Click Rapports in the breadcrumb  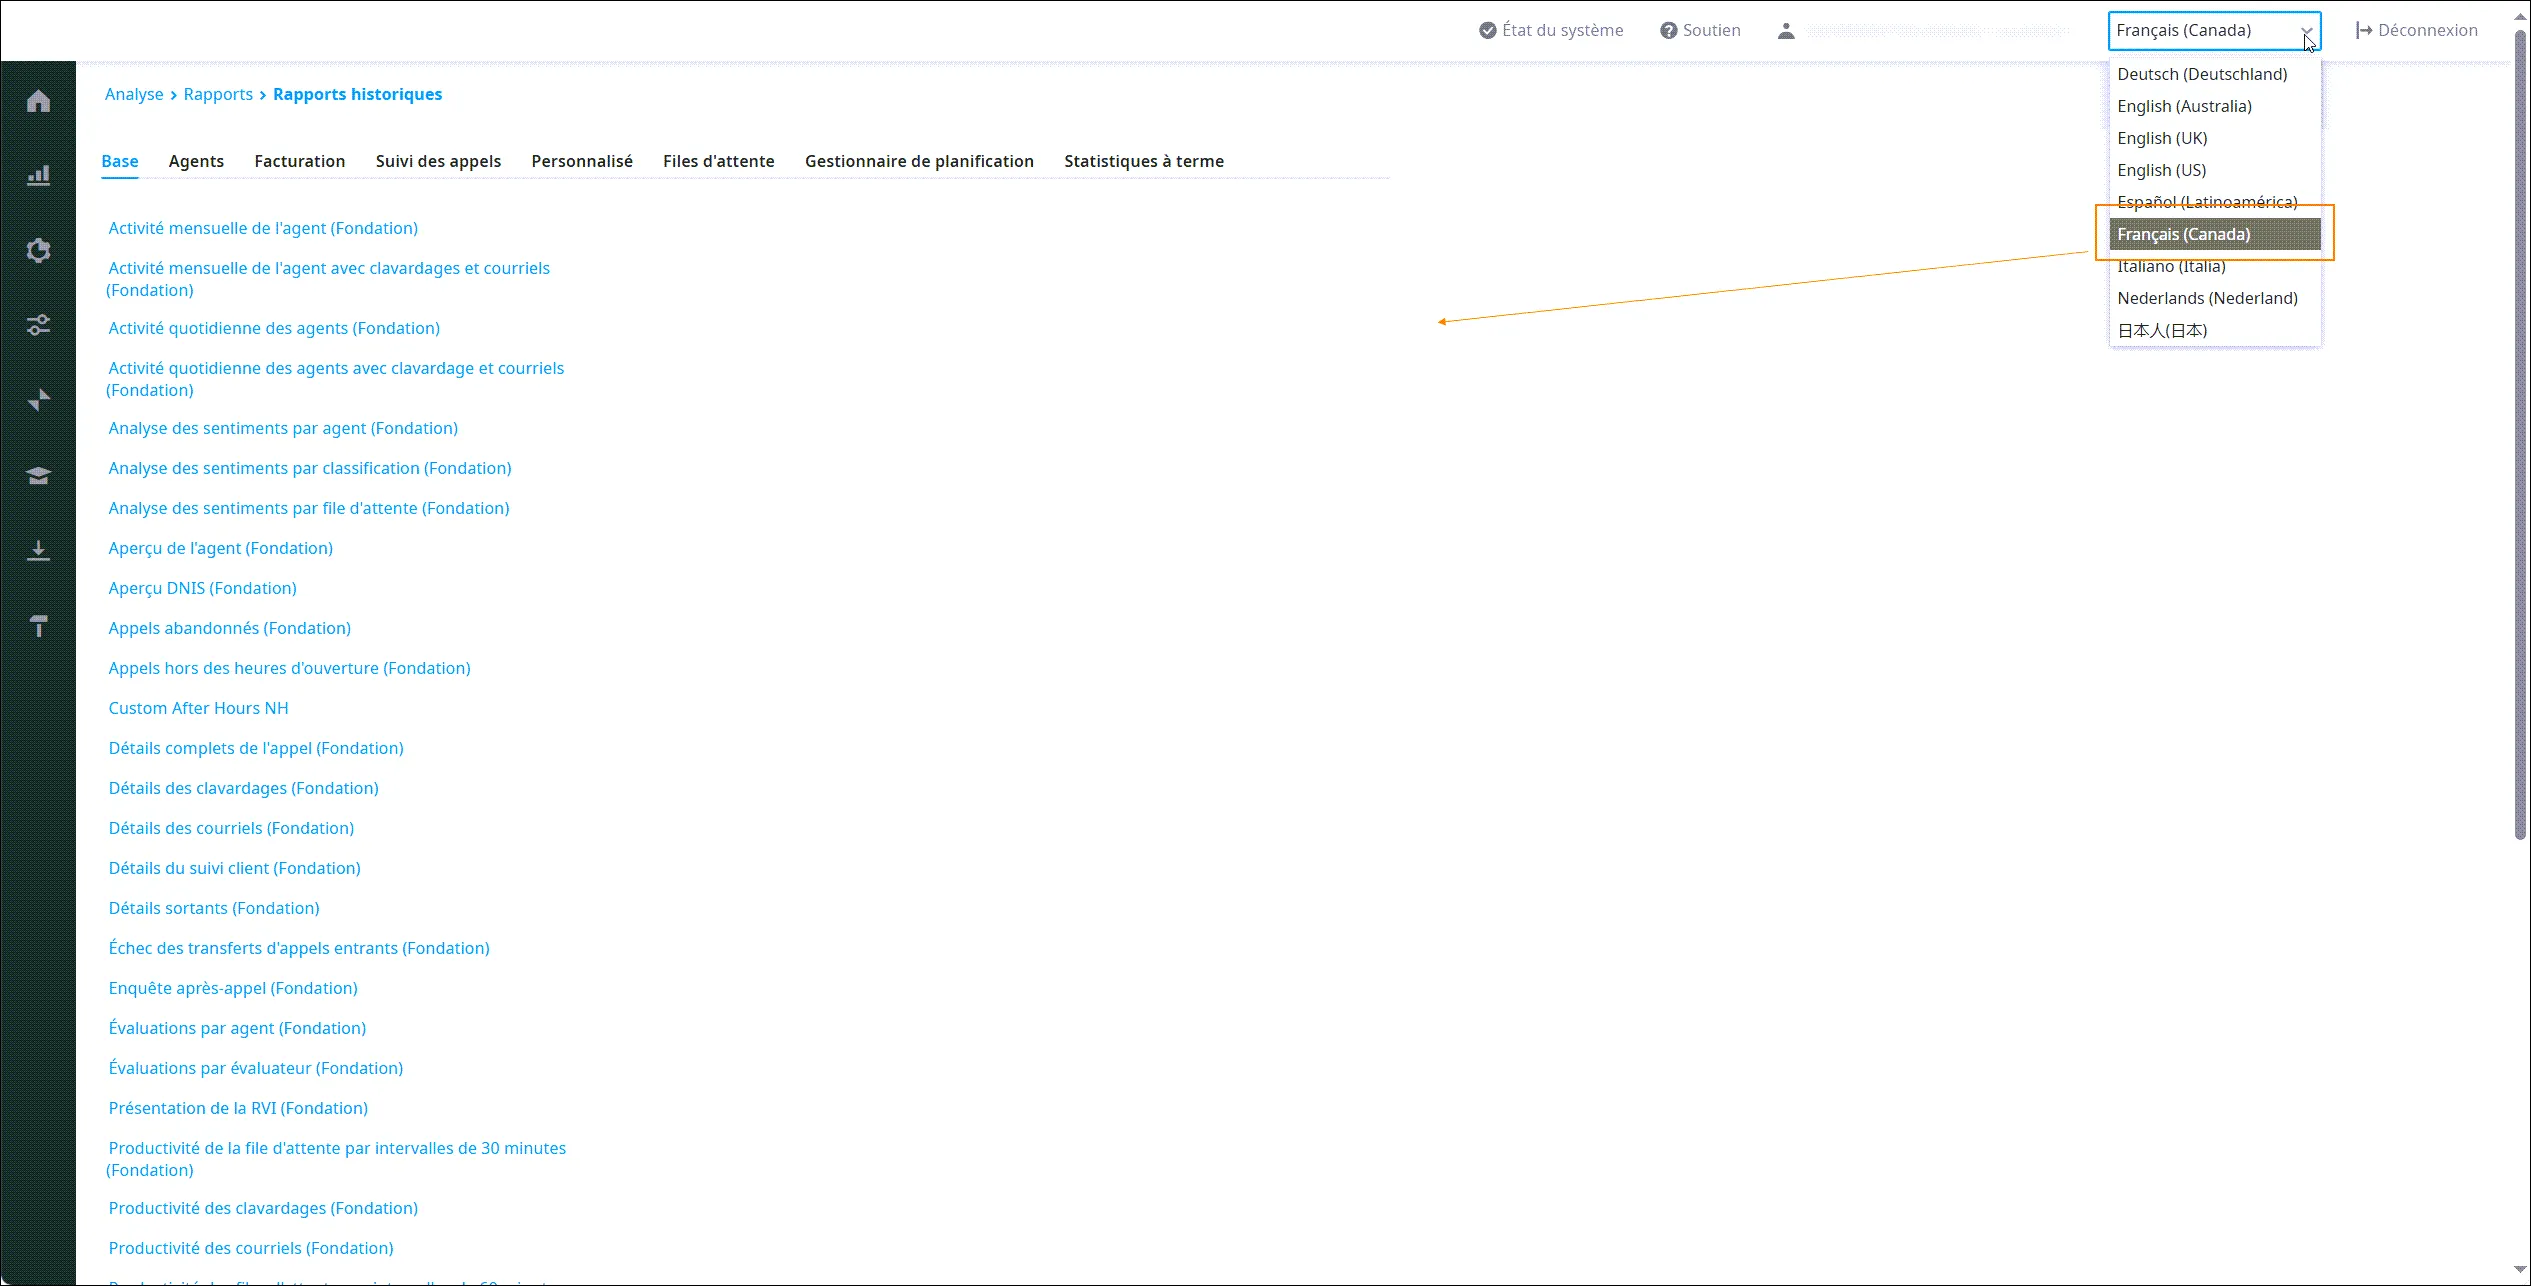[218, 94]
